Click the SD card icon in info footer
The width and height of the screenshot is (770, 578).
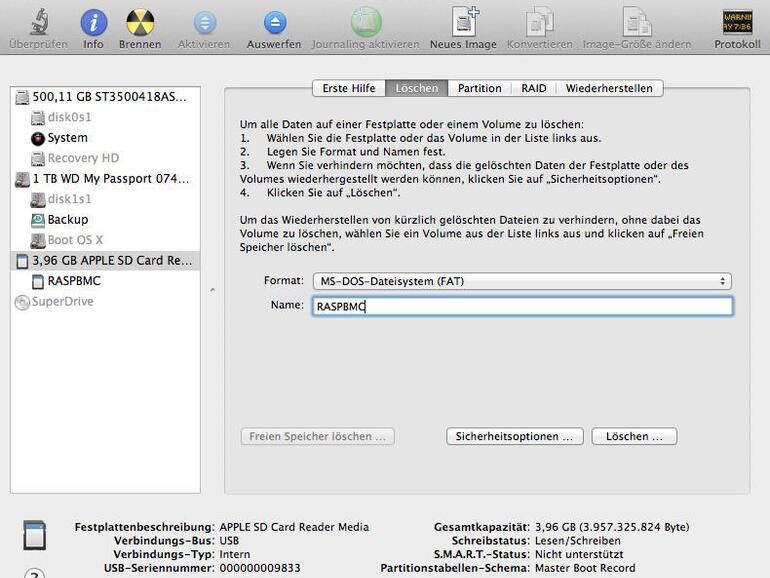[x=35, y=535]
